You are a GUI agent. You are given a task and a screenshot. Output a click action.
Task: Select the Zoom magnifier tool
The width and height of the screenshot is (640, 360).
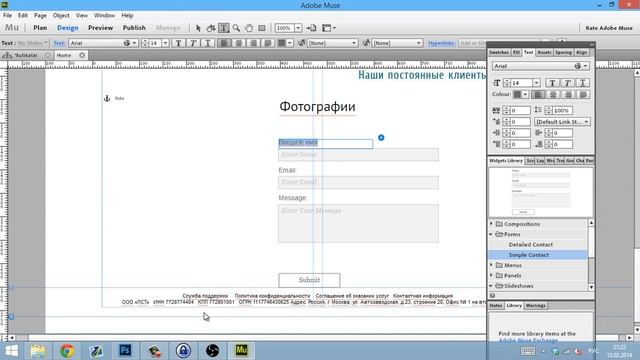tap(236, 28)
